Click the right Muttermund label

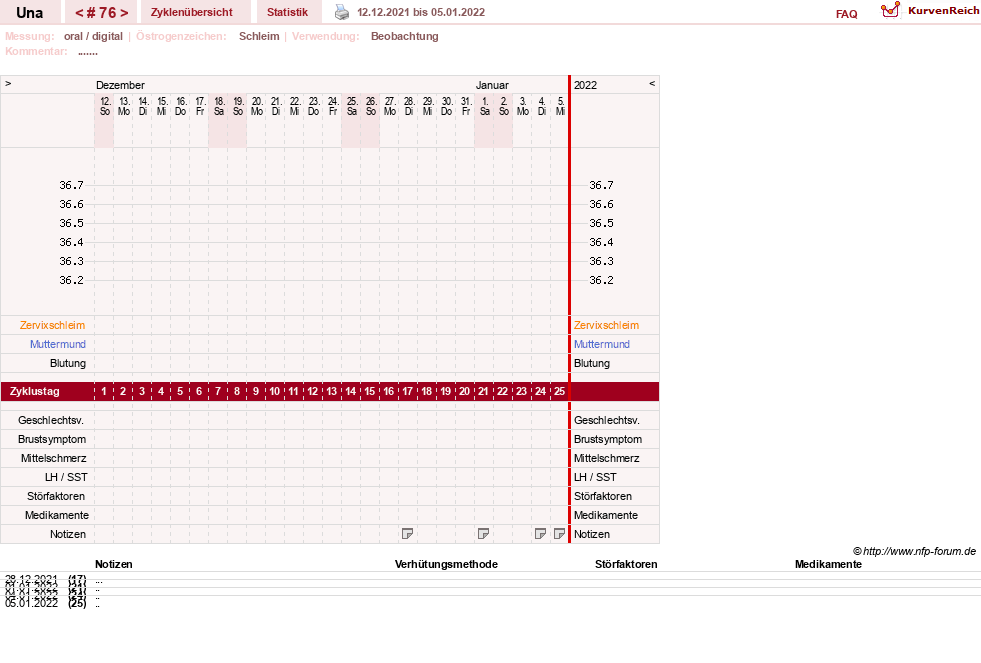[602, 344]
